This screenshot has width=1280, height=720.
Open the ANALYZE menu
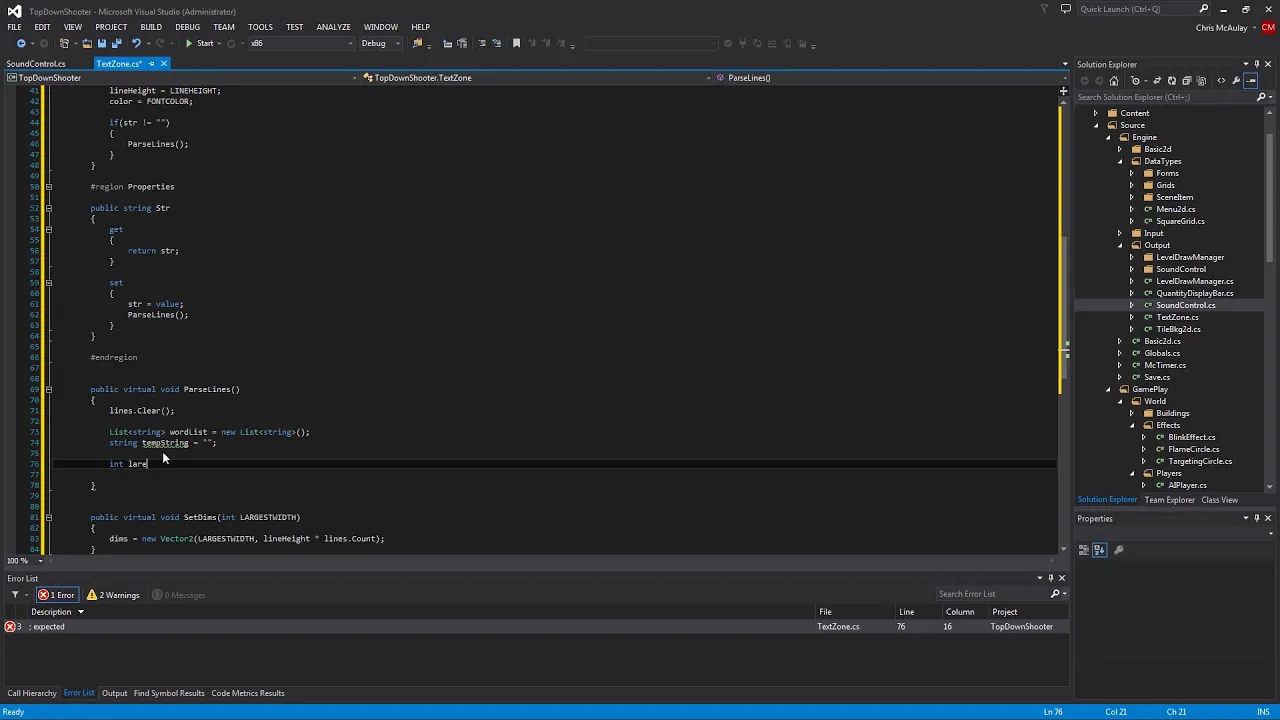[x=333, y=27]
